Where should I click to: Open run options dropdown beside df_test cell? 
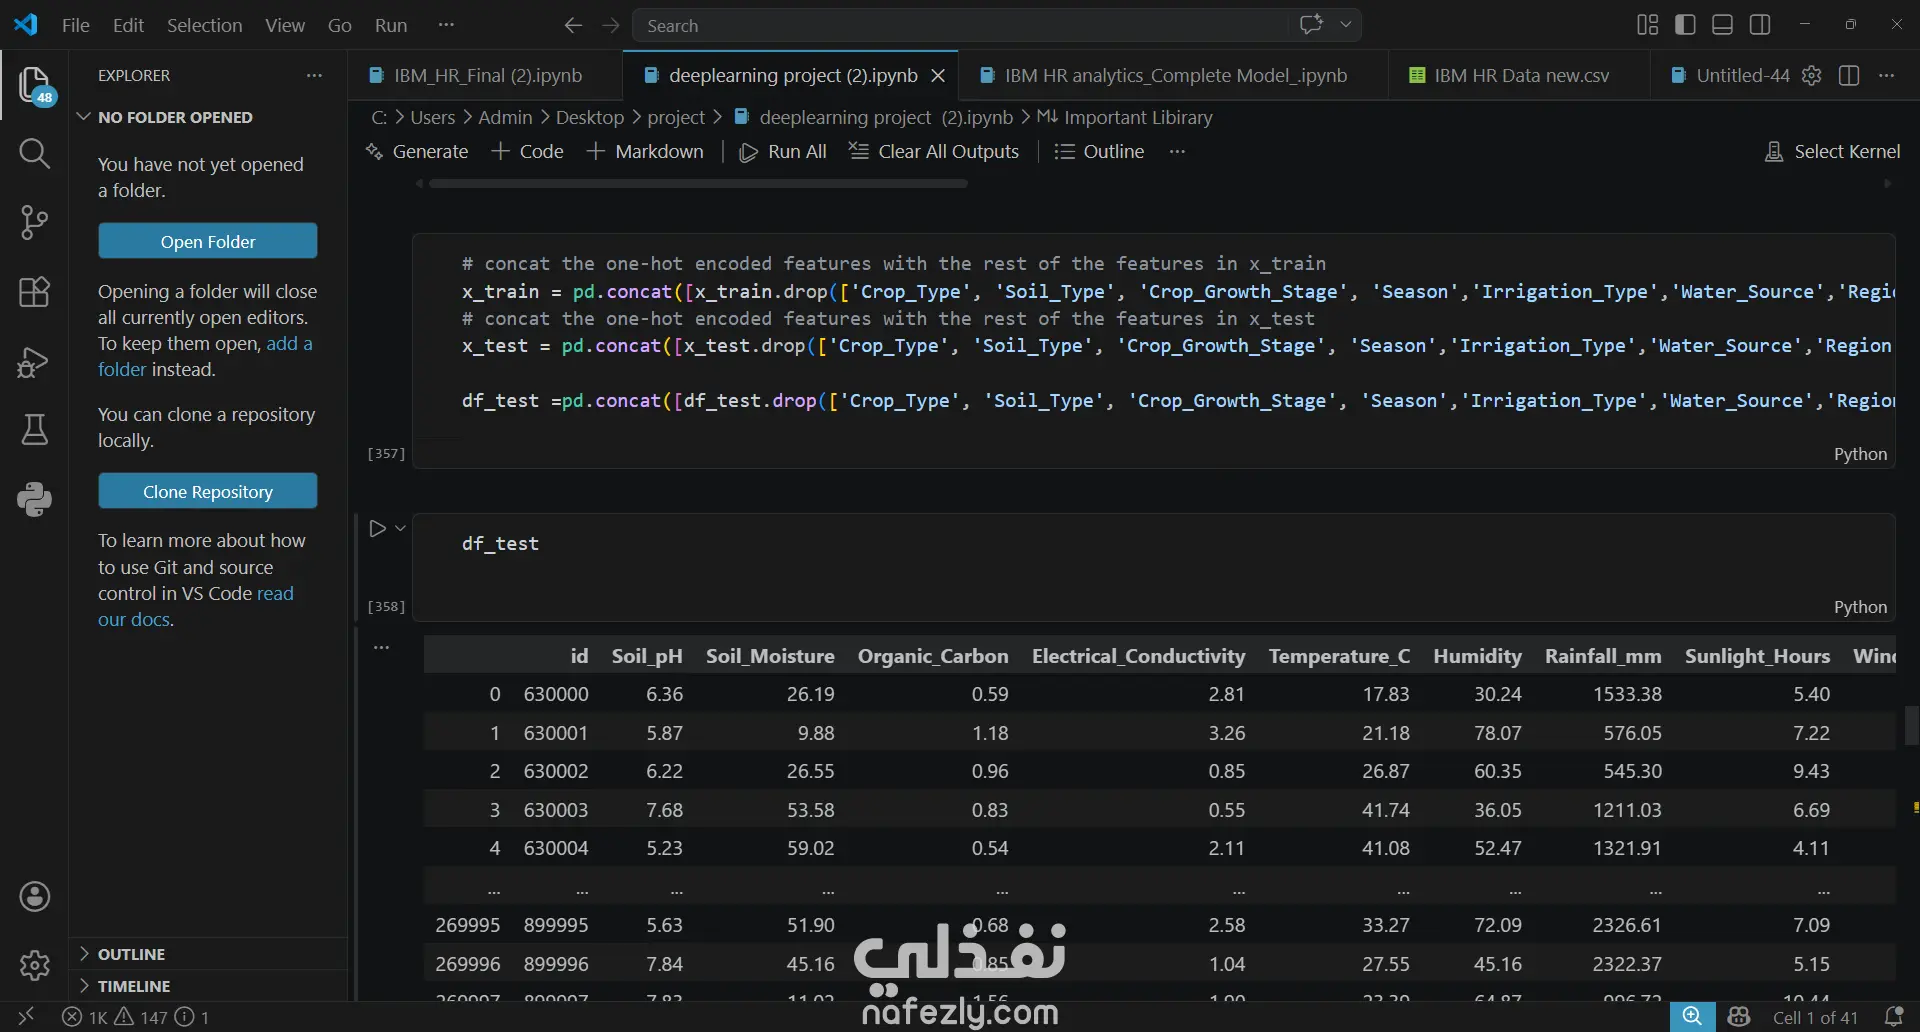(x=400, y=528)
